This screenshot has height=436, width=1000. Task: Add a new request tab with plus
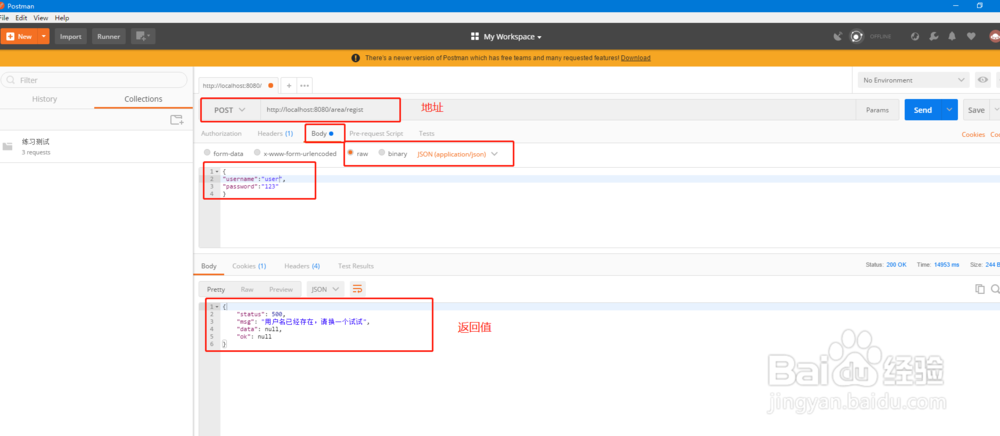[288, 85]
